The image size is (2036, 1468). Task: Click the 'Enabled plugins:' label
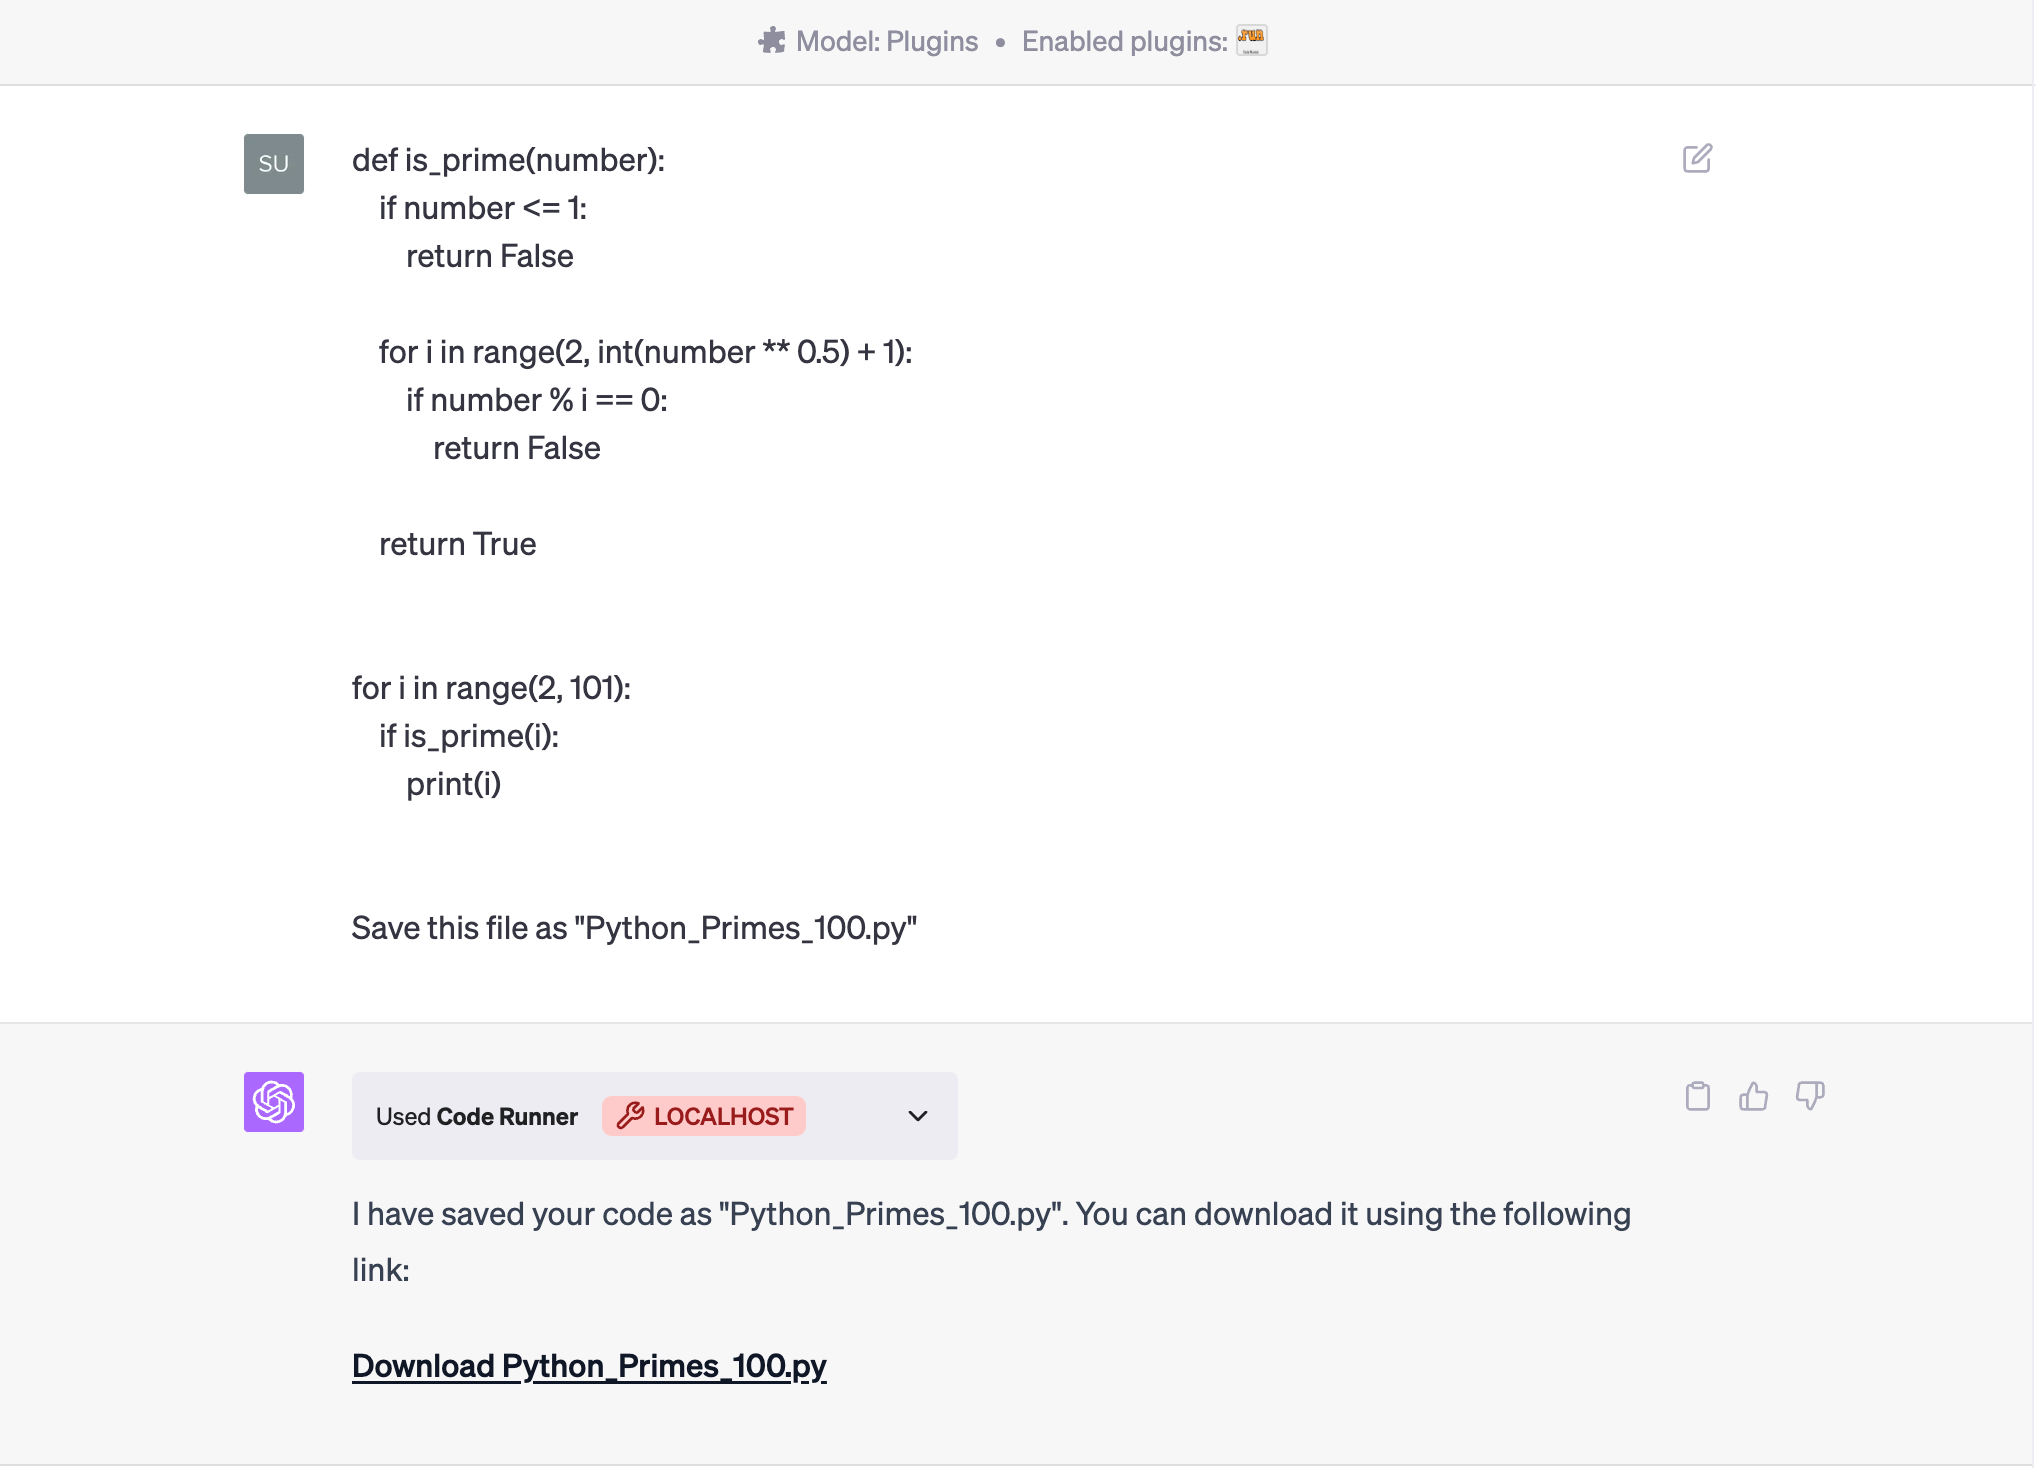(x=1124, y=41)
